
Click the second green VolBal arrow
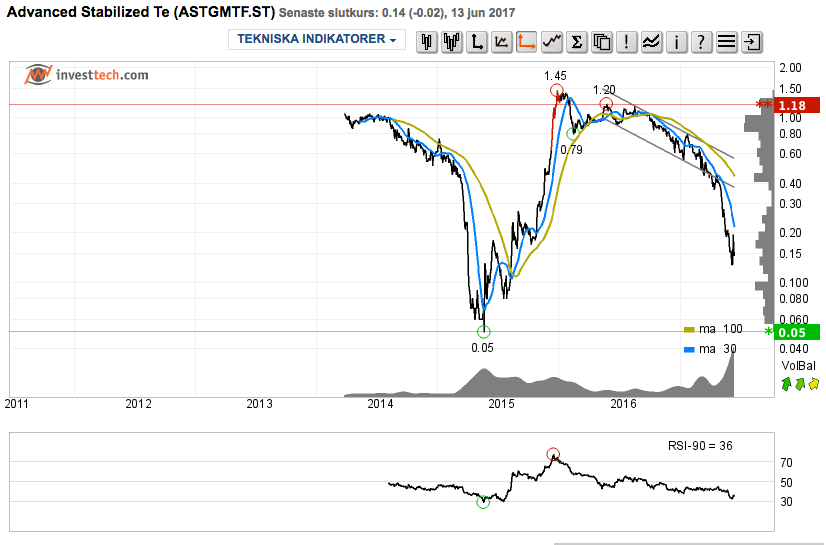point(800,384)
